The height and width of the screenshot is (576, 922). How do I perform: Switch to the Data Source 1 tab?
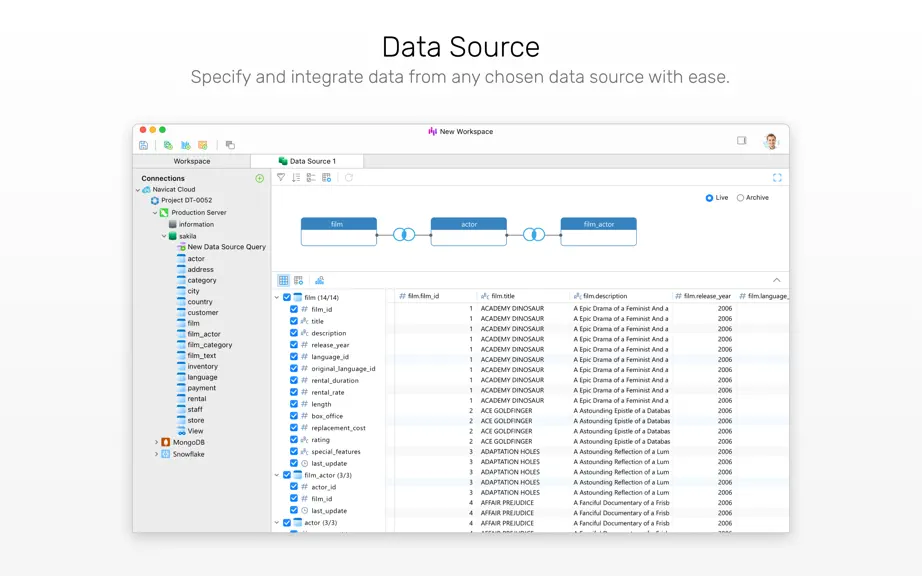pos(307,161)
